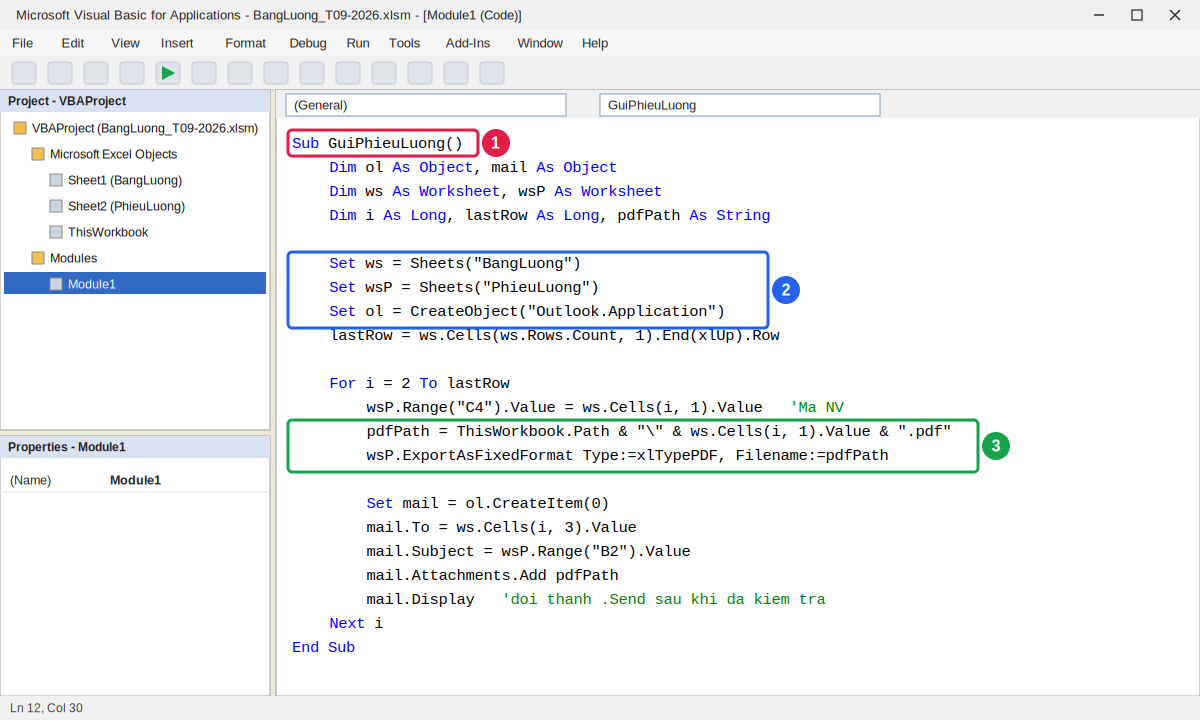This screenshot has height=720, width=1200.
Task: Select Sheet2 (PhieuLuong) in the project tree
Action: (126, 206)
